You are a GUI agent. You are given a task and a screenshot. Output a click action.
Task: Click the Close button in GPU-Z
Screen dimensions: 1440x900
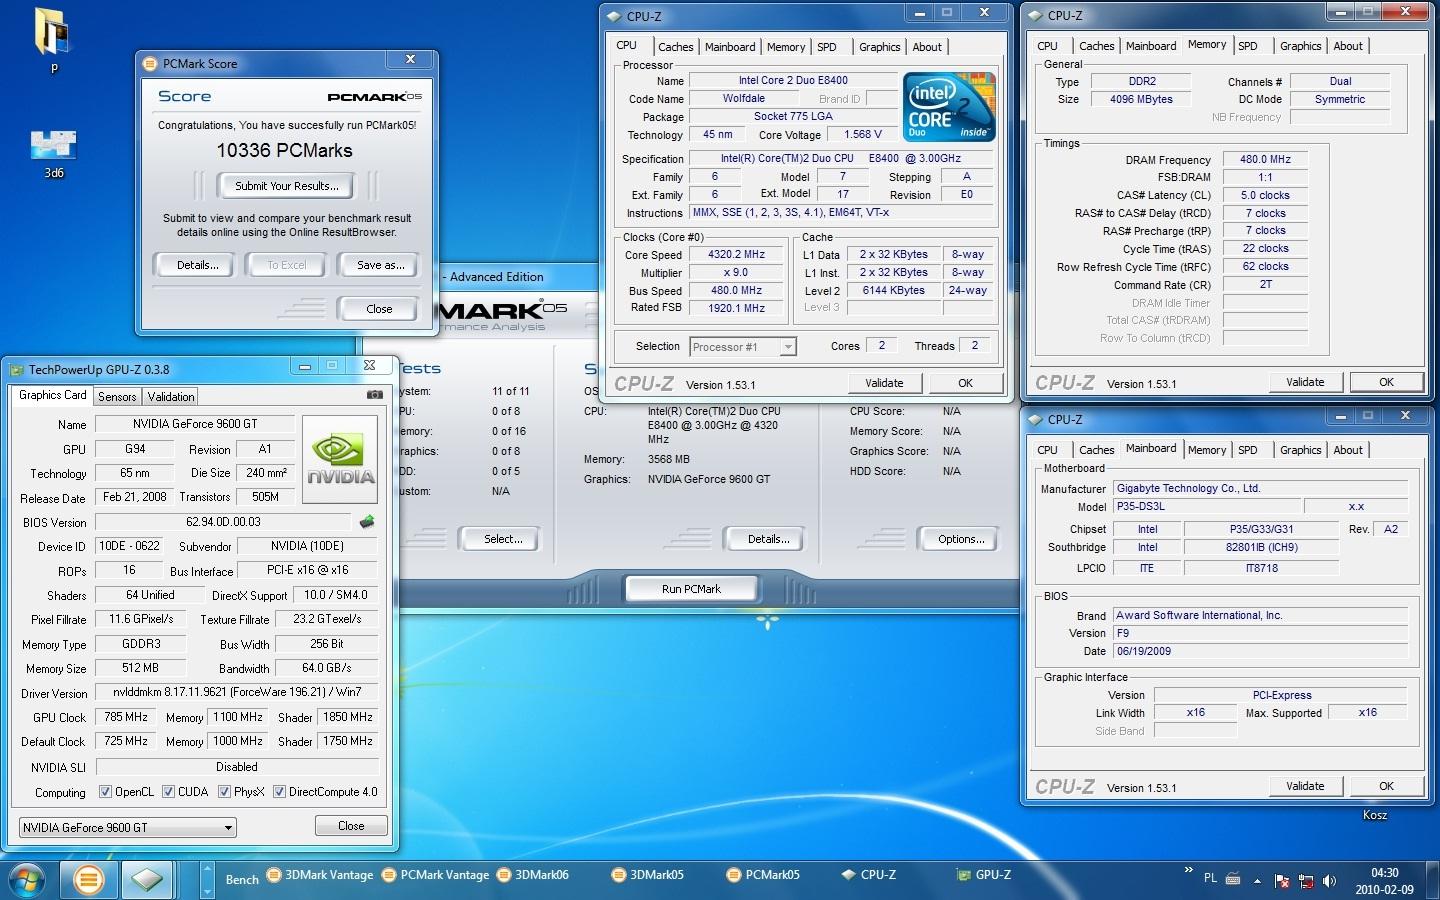[x=351, y=826]
